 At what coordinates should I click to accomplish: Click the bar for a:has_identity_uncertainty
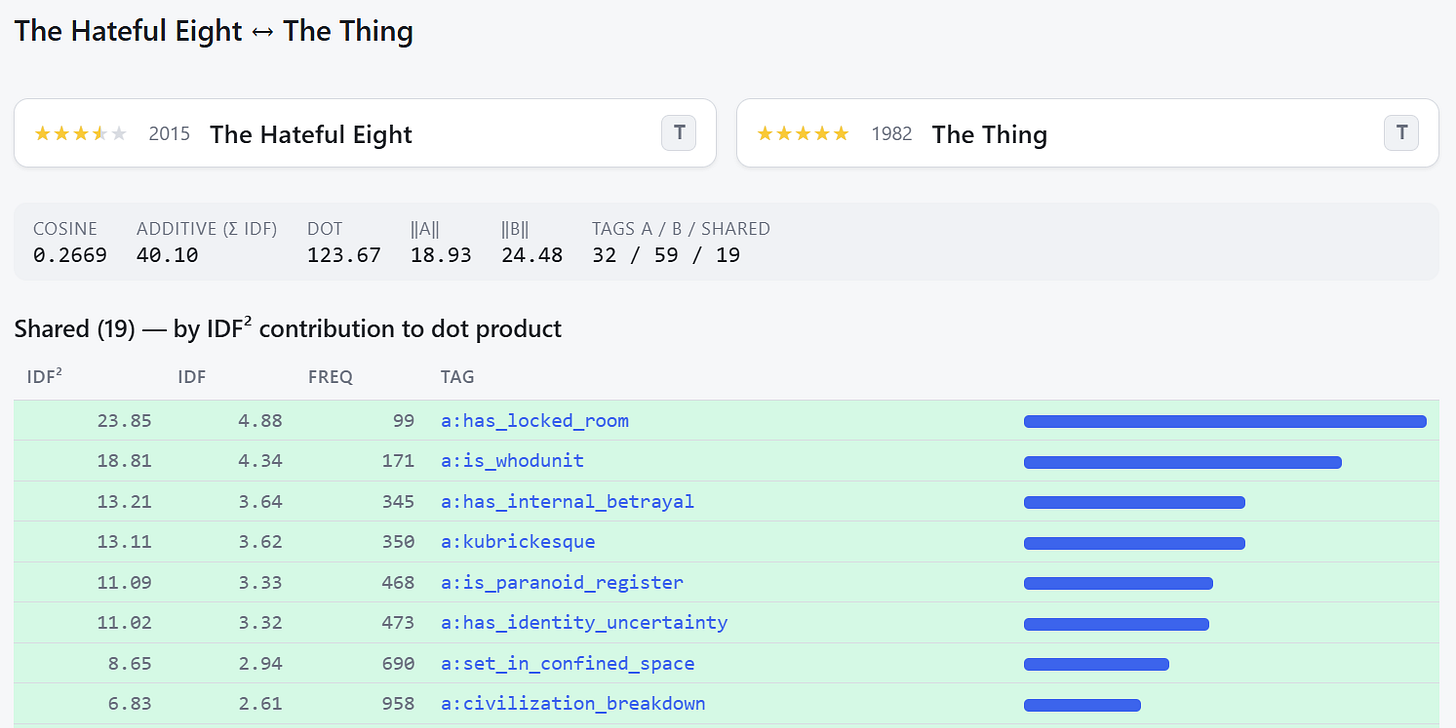[1116, 624]
